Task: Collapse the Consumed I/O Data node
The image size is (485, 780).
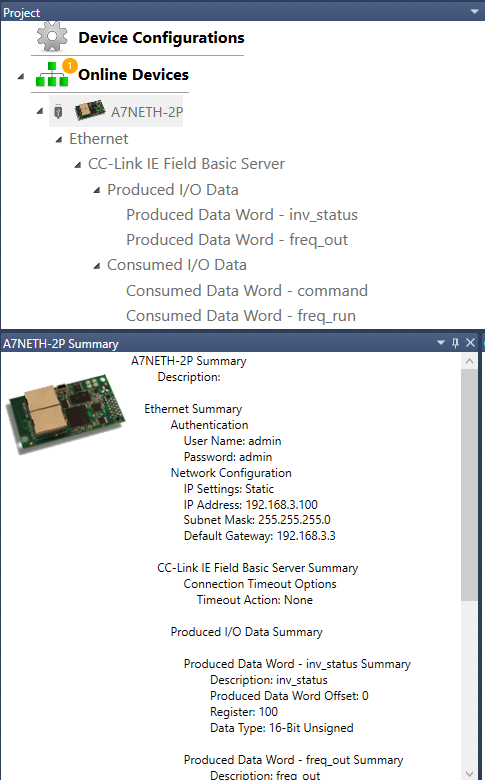Action: pos(97,266)
